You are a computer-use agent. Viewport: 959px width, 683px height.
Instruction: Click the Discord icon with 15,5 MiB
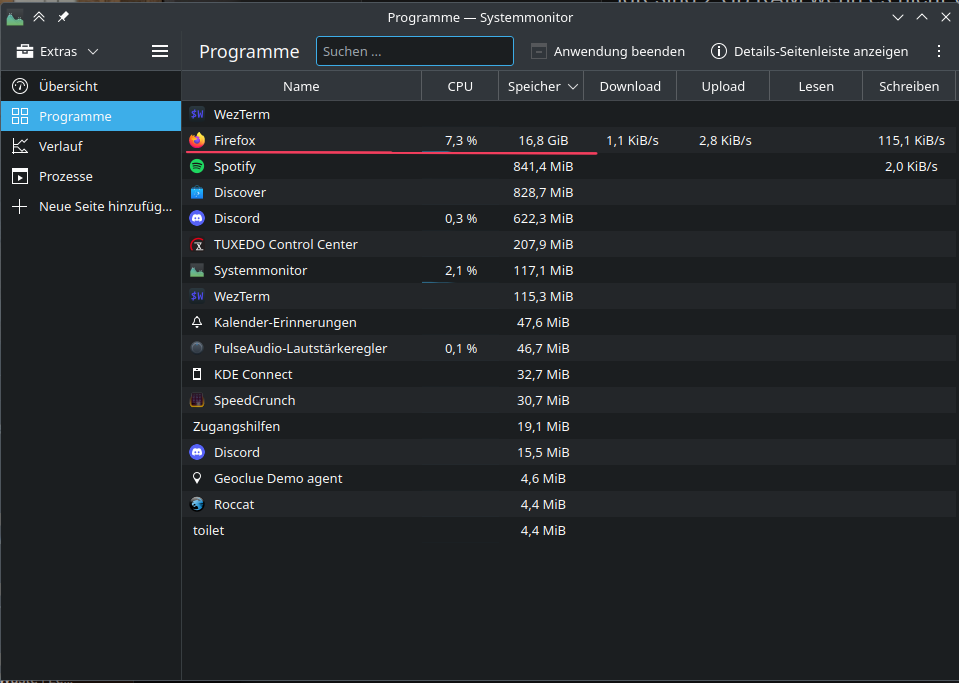pyautogui.click(x=197, y=452)
